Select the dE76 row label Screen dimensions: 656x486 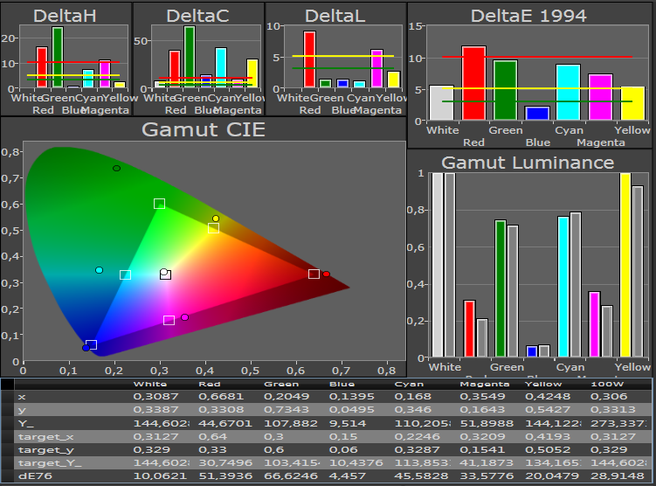35,476
